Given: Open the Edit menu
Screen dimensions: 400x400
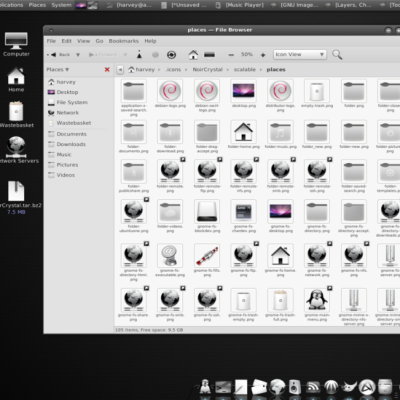Looking at the screenshot, I should 67,41.
